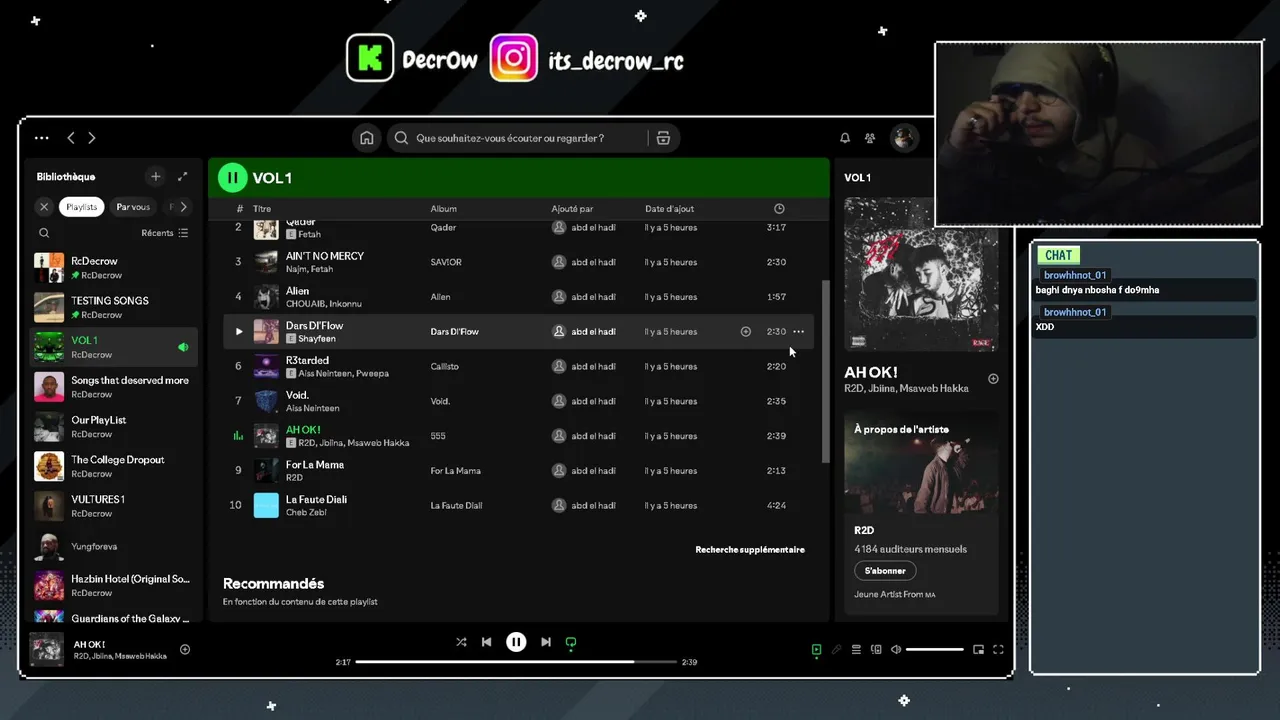The image size is (1280, 720).
Task: Create new playlist with plus icon
Action: tap(155, 176)
